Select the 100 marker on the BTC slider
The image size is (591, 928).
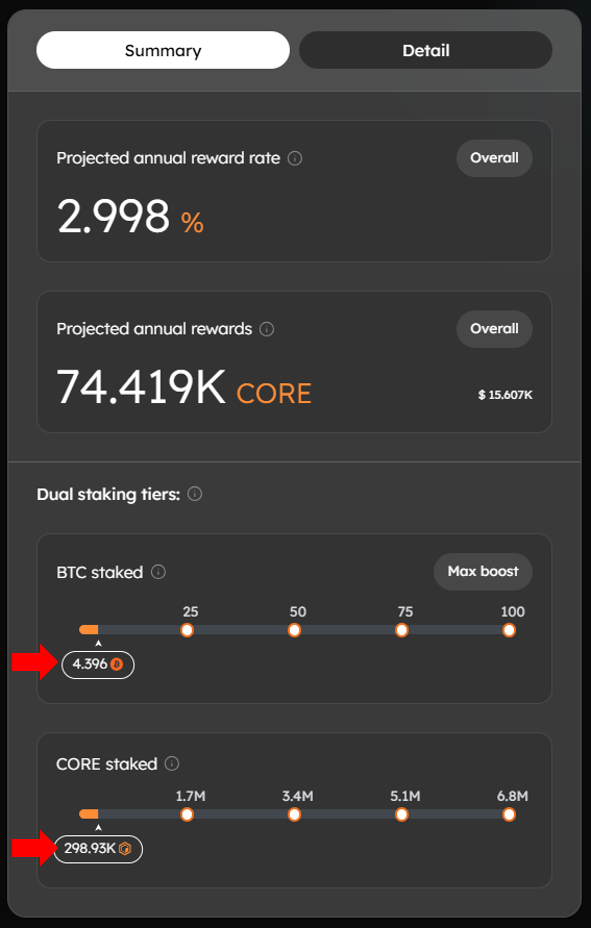pyautogui.click(x=508, y=630)
